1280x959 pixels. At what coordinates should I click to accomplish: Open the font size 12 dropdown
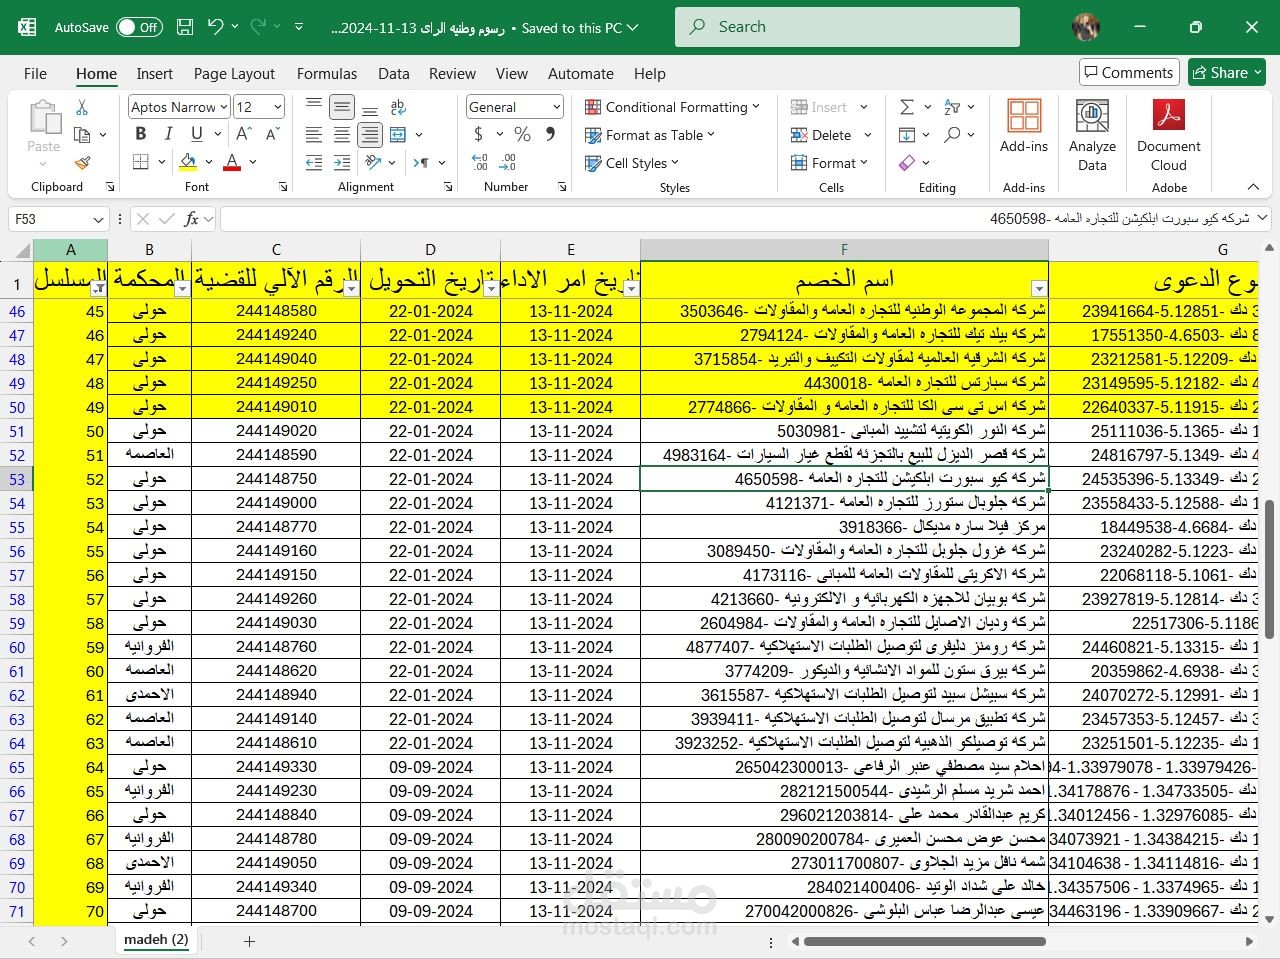277,107
